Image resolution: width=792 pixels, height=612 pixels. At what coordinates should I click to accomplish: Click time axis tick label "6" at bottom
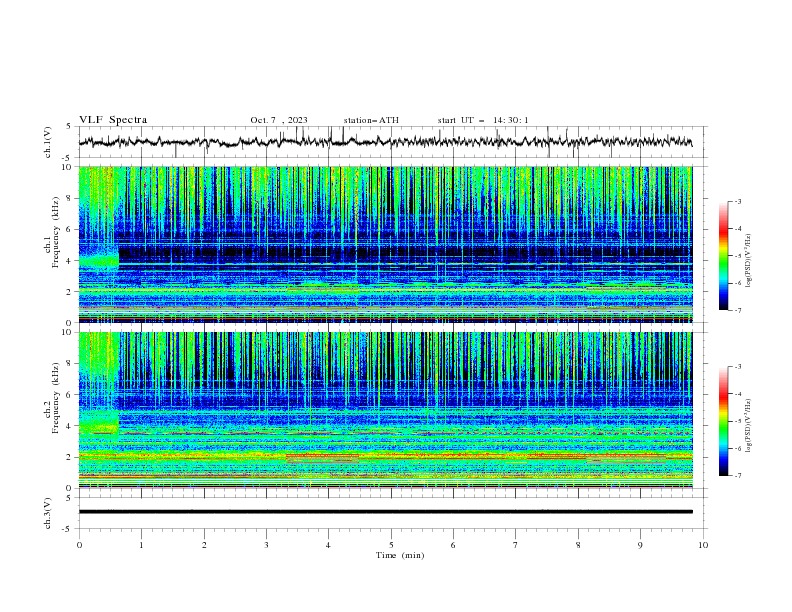(x=453, y=545)
